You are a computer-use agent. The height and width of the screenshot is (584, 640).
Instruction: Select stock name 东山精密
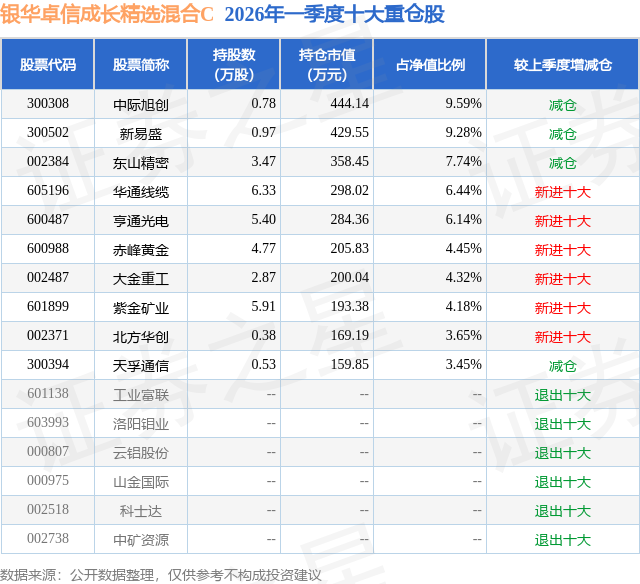tap(141, 163)
